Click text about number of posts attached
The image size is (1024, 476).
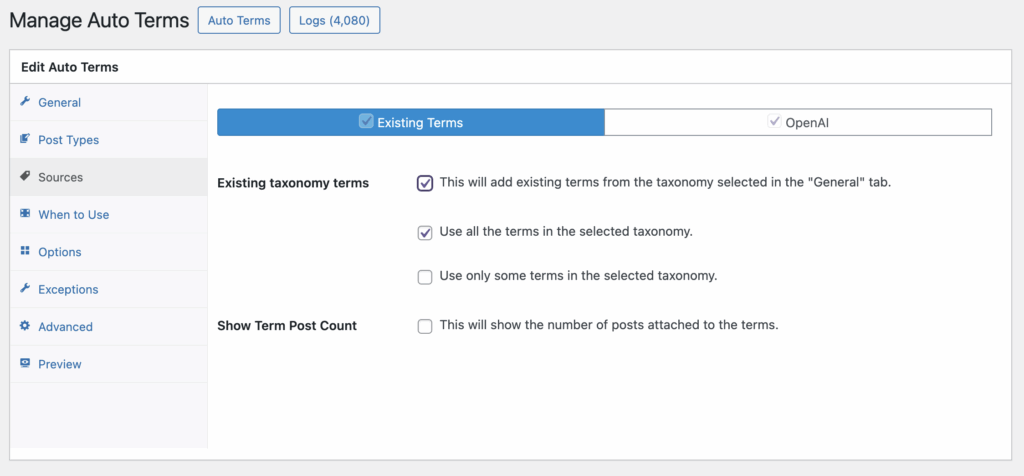(609, 325)
